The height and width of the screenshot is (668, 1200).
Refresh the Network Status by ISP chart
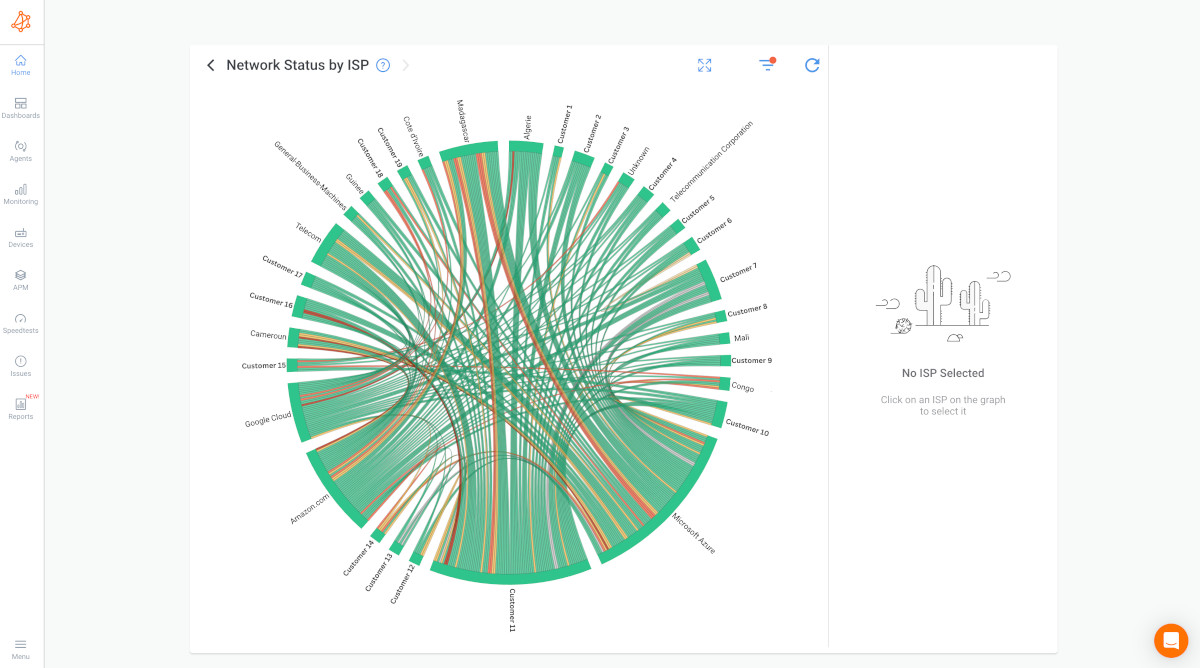812,64
